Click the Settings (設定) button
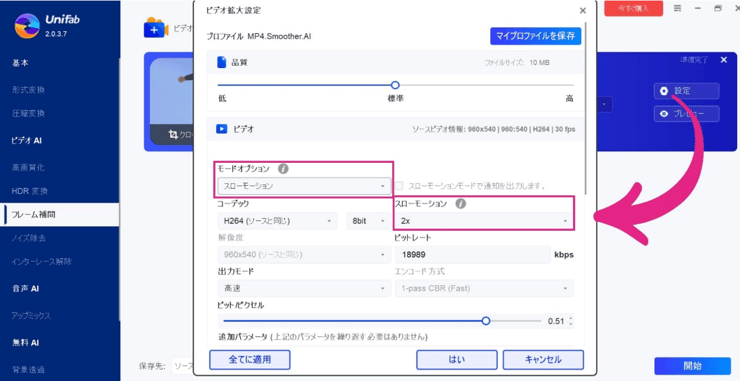740x381 pixels. tap(687, 91)
